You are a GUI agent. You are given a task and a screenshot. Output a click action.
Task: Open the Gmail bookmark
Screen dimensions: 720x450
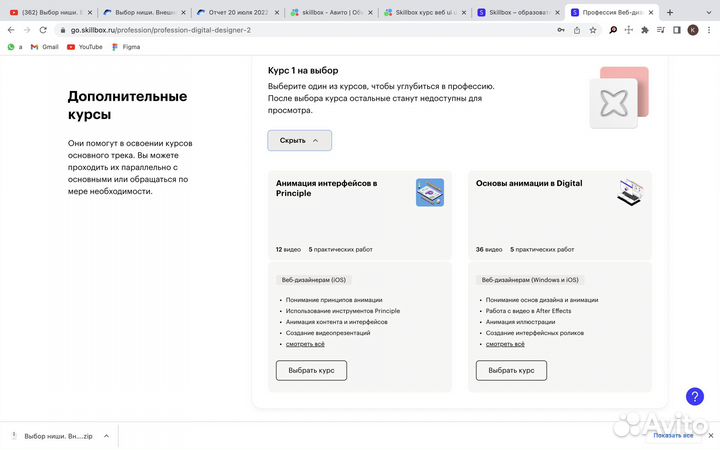(45, 47)
